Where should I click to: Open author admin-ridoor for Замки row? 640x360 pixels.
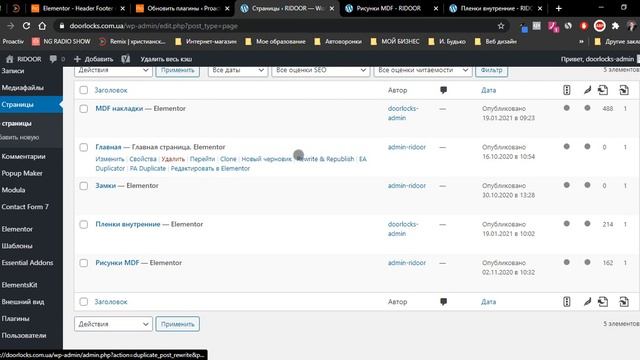(407, 186)
